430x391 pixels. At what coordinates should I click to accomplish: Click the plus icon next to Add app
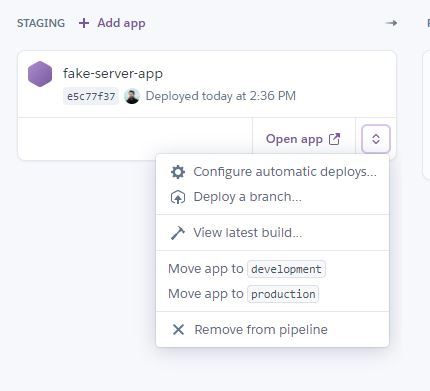pos(84,23)
